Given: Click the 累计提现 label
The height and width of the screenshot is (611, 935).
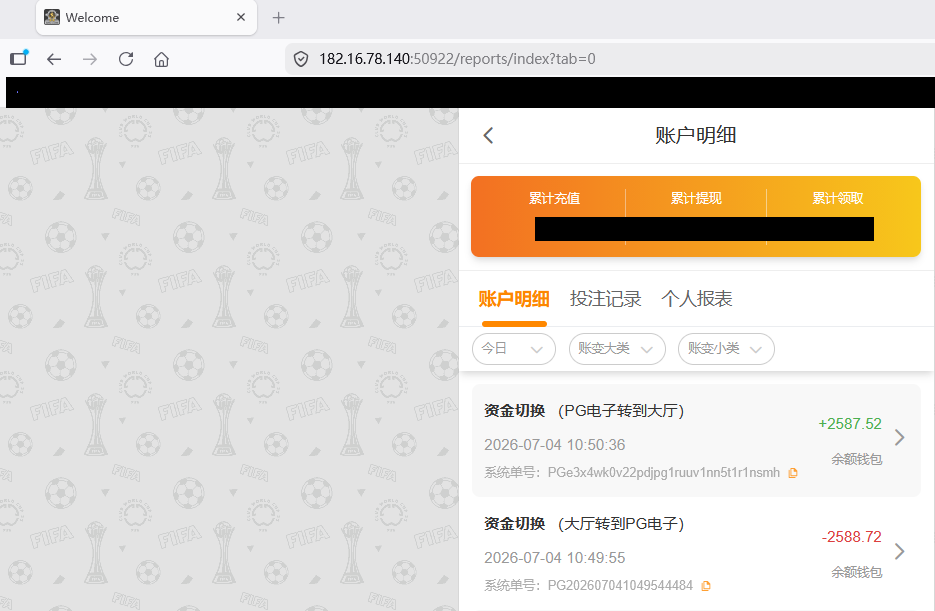Looking at the screenshot, I should (x=696, y=199).
